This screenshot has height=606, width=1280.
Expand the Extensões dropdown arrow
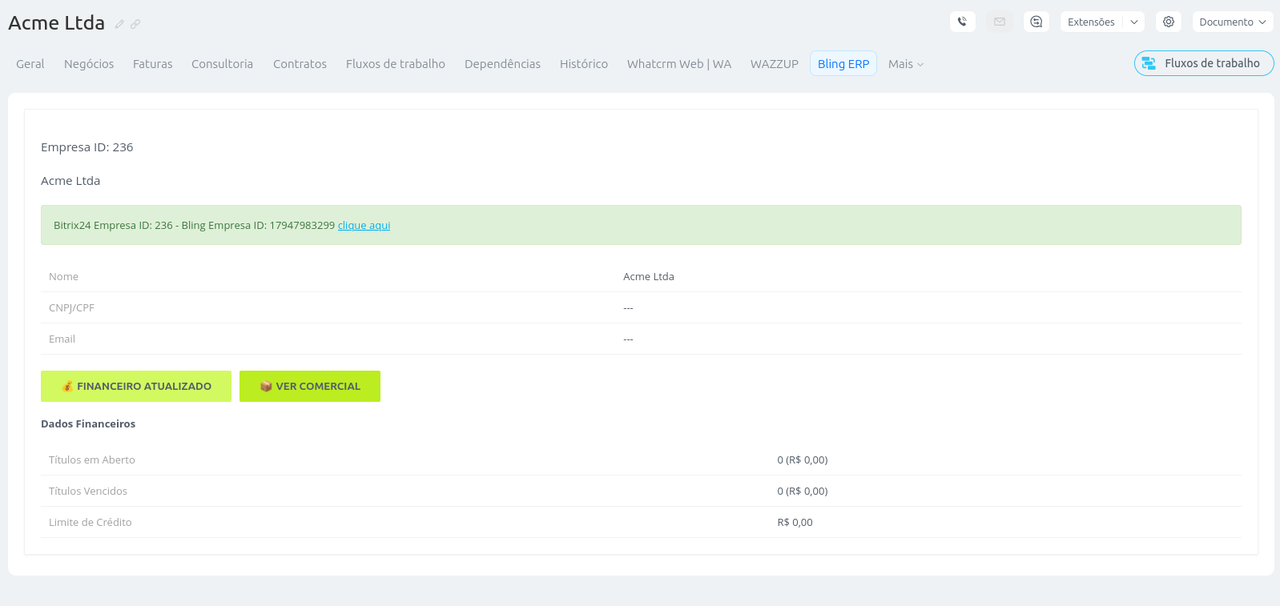pyautogui.click(x=1134, y=22)
